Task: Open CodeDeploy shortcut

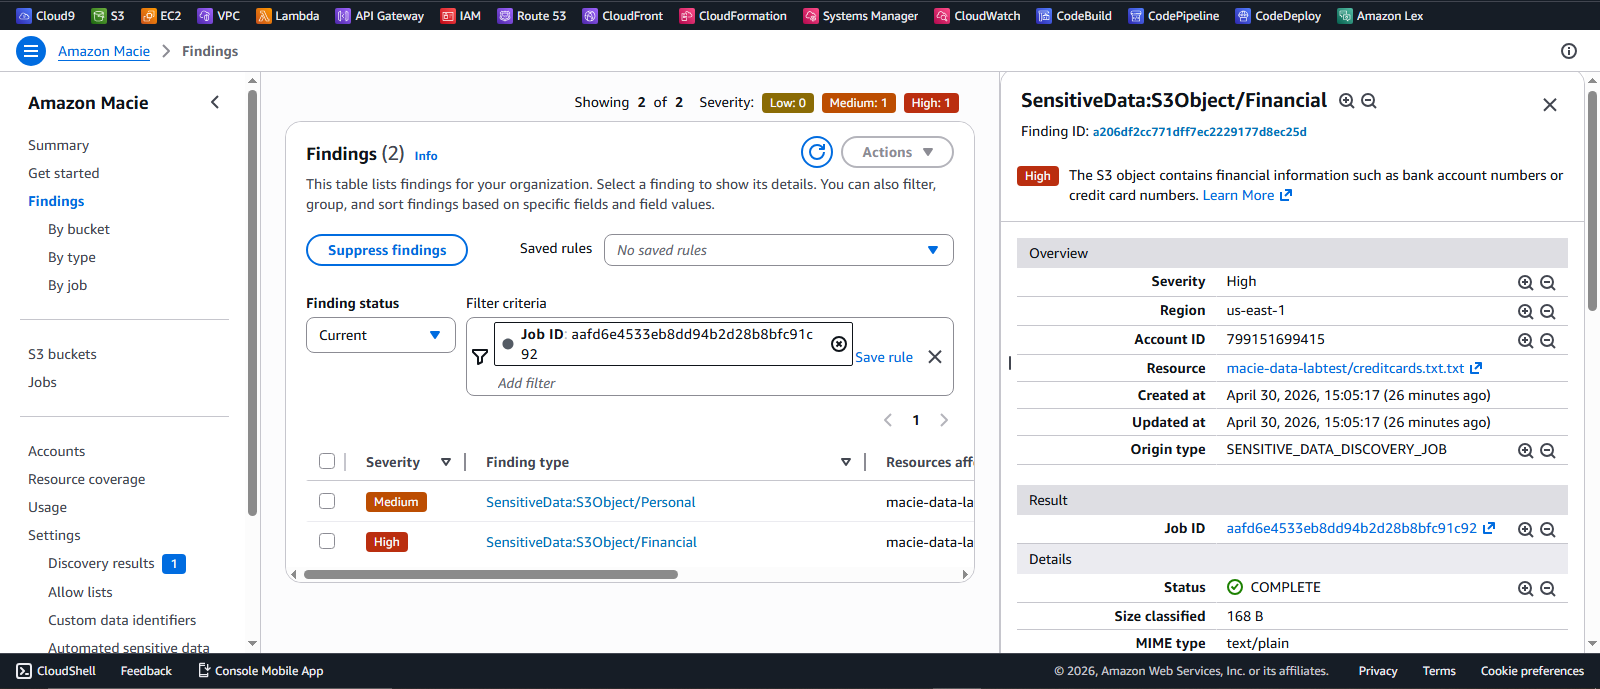Action: [x=1279, y=15]
